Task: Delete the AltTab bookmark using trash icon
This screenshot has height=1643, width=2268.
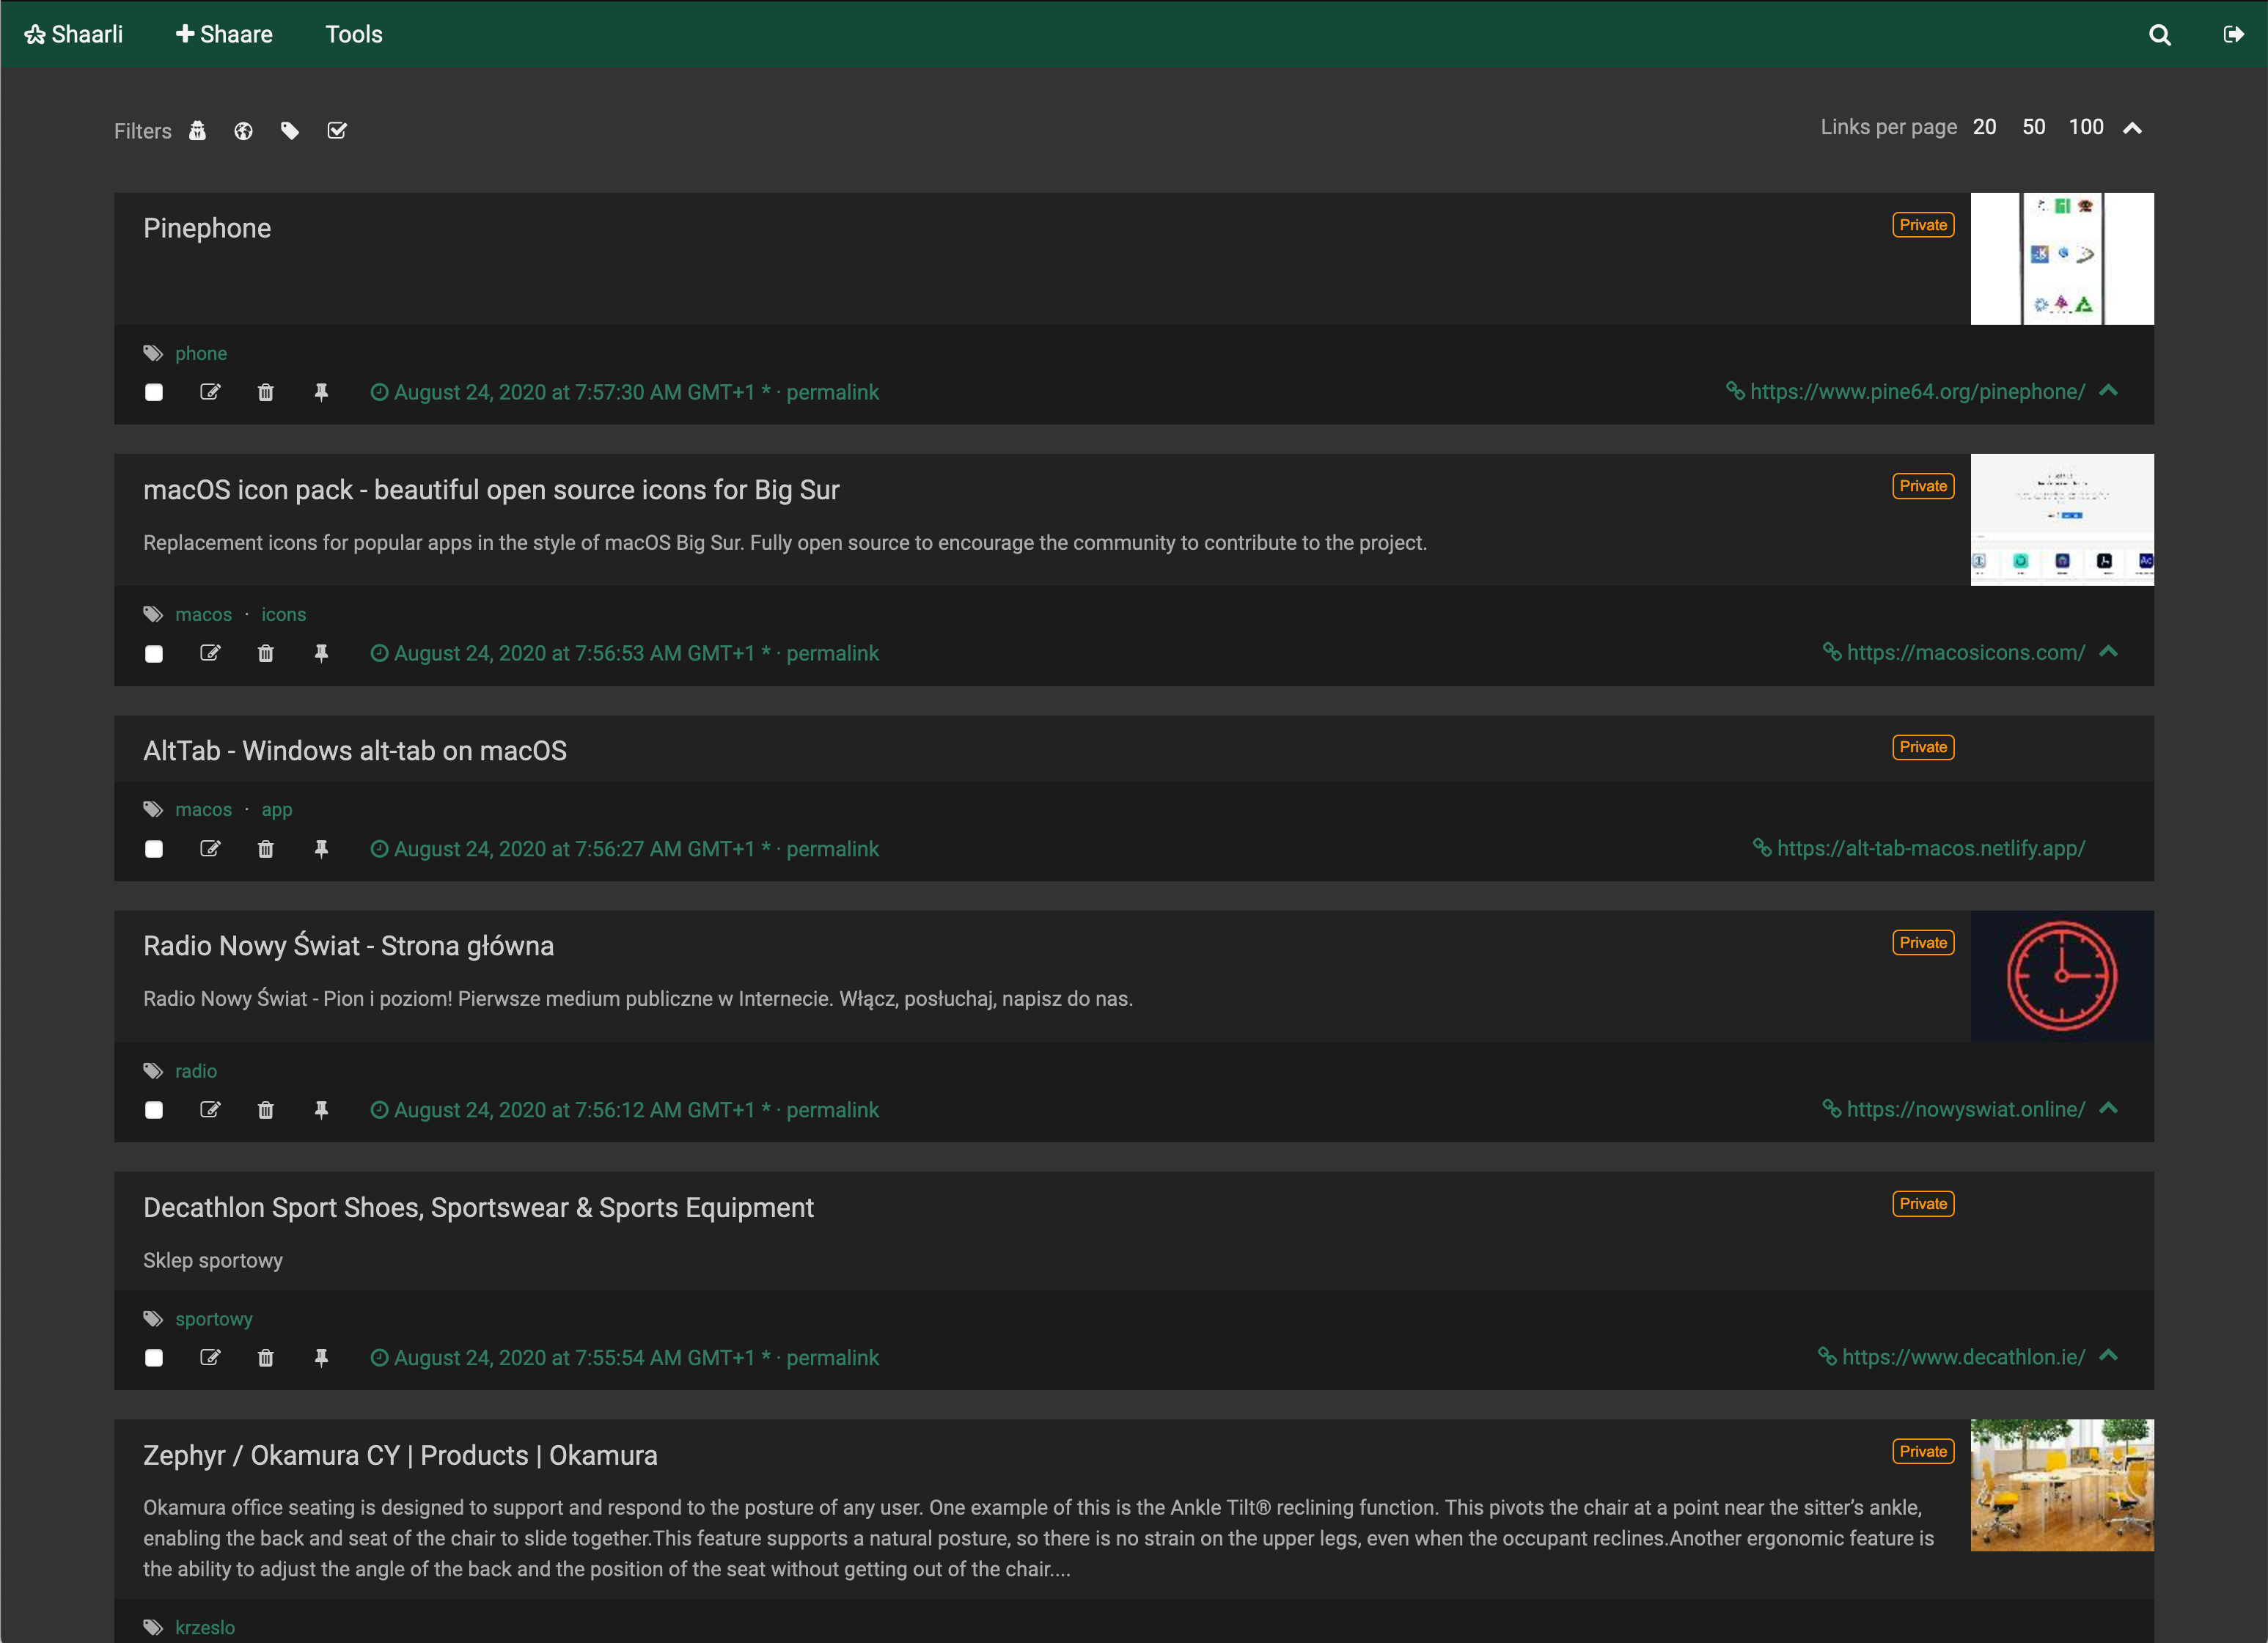Action: (265, 848)
